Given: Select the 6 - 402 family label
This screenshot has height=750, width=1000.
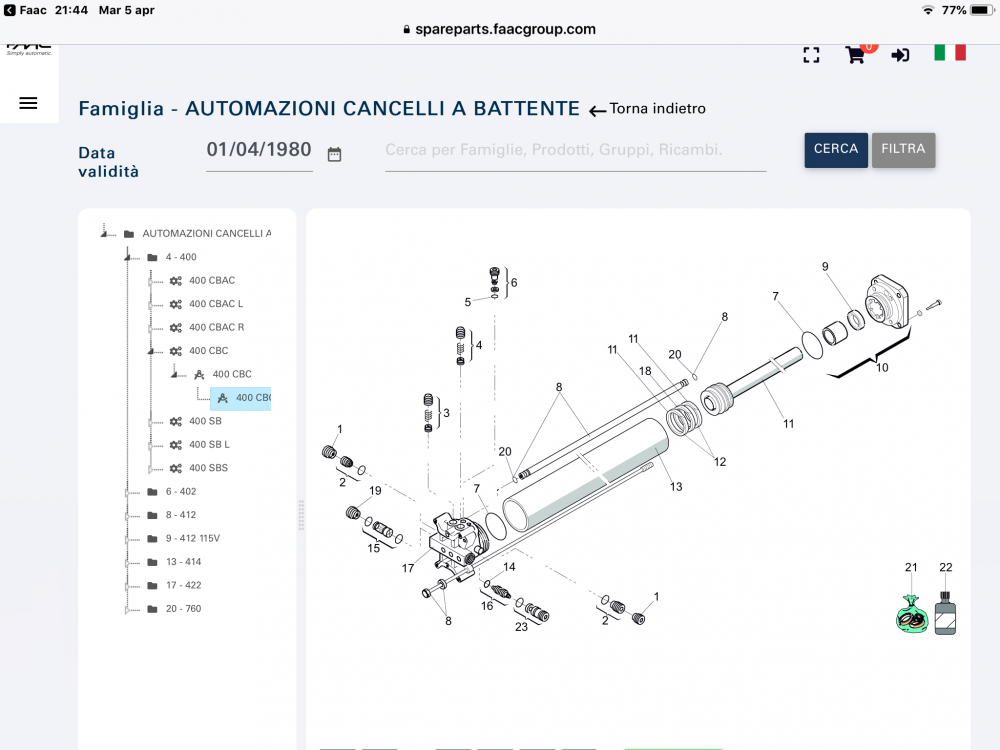Looking at the screenshot, I should pyautogui.click(x=181, y=492).
